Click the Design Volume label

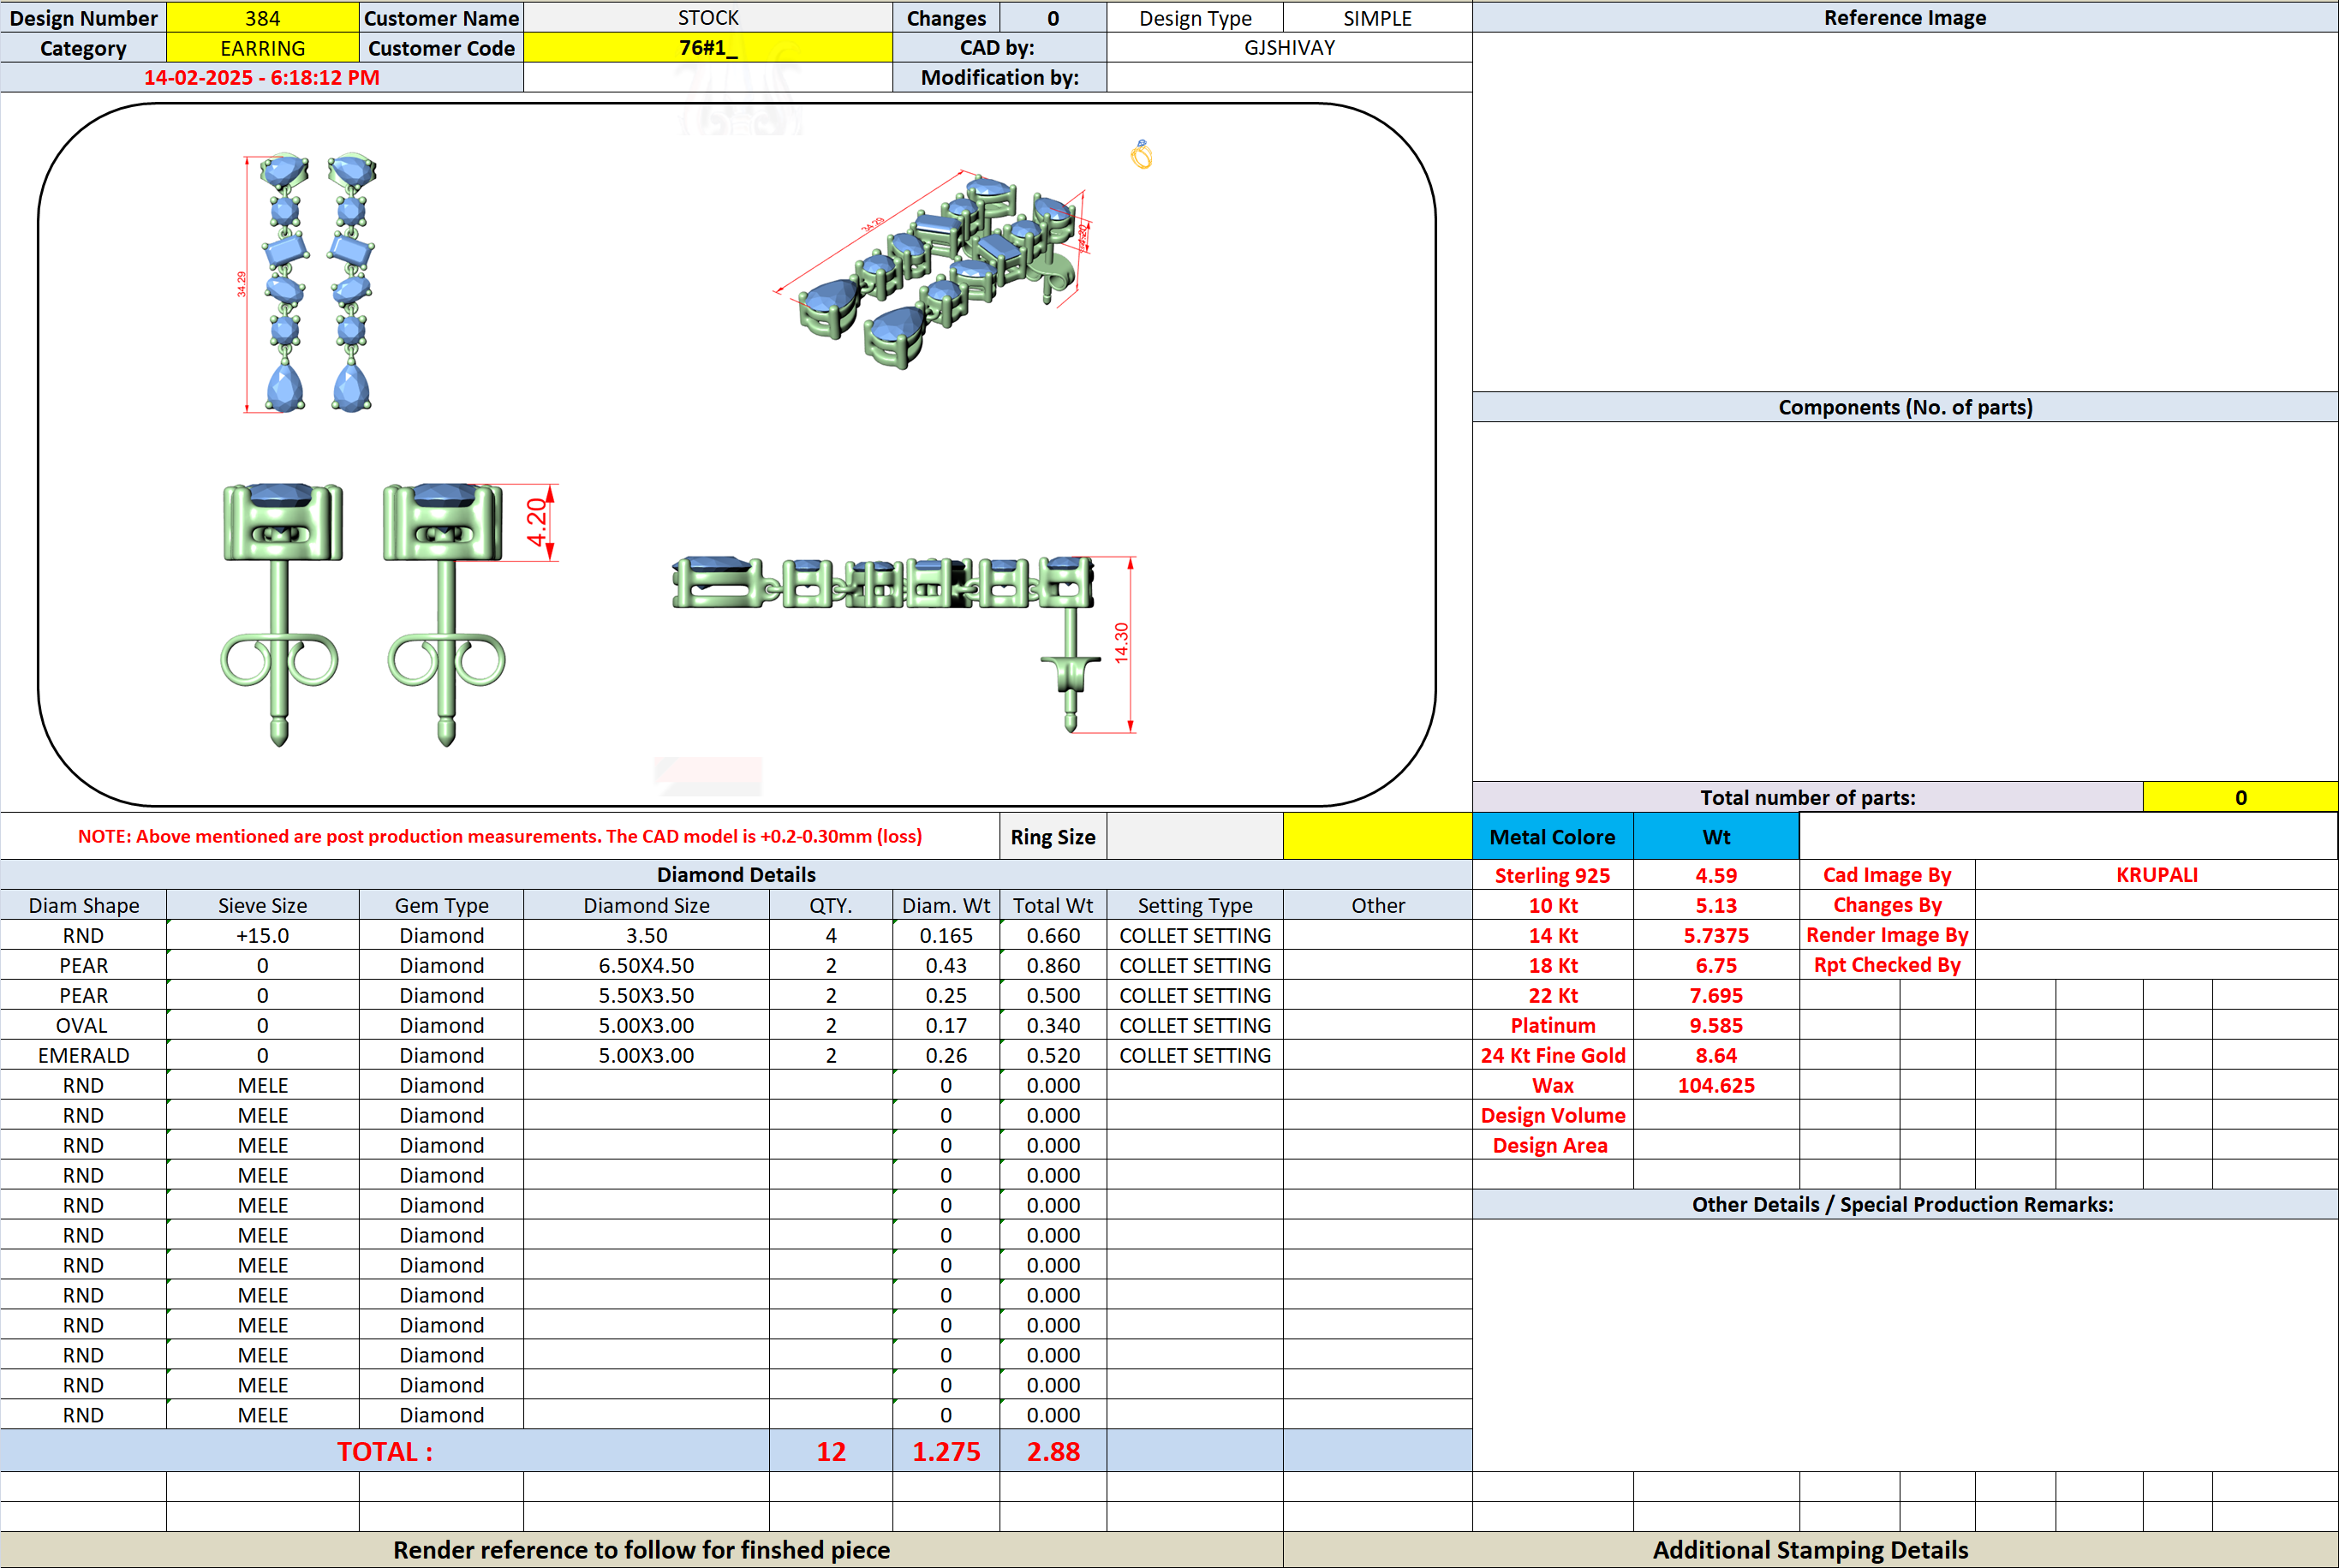[x=1553, y=1115]
